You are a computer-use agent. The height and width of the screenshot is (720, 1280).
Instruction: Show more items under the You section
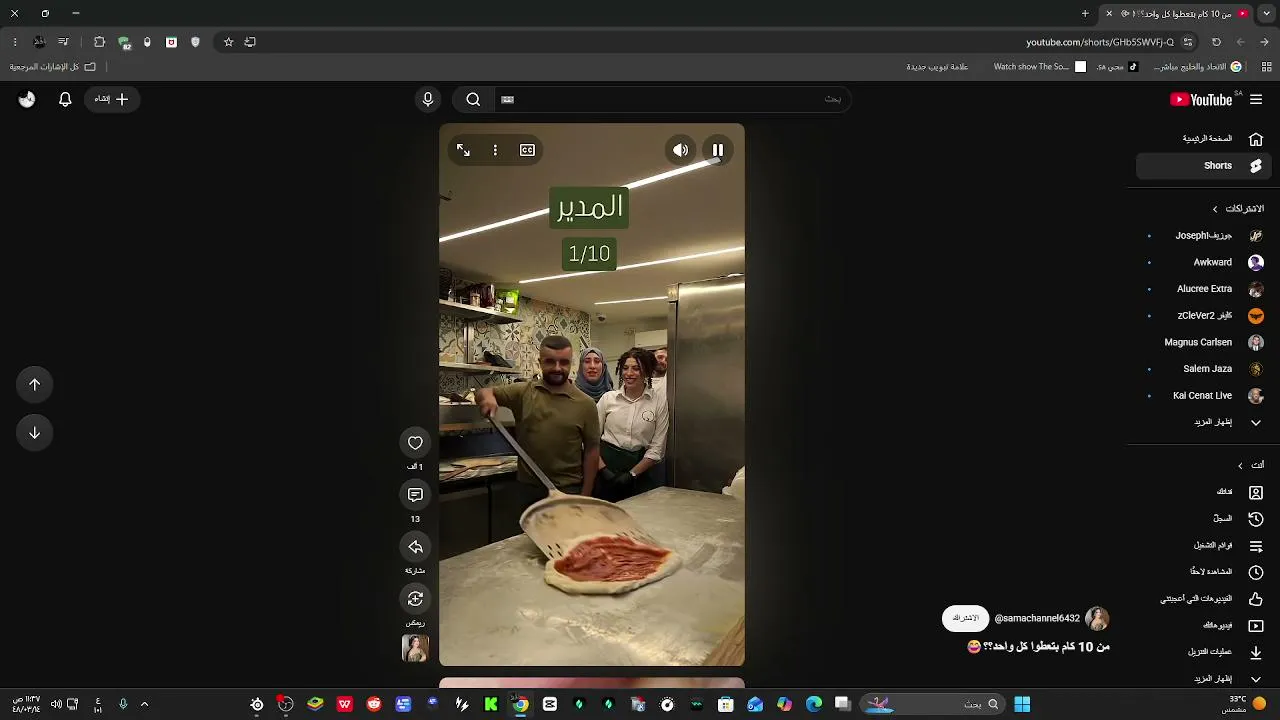click(x=1204, y=678)
